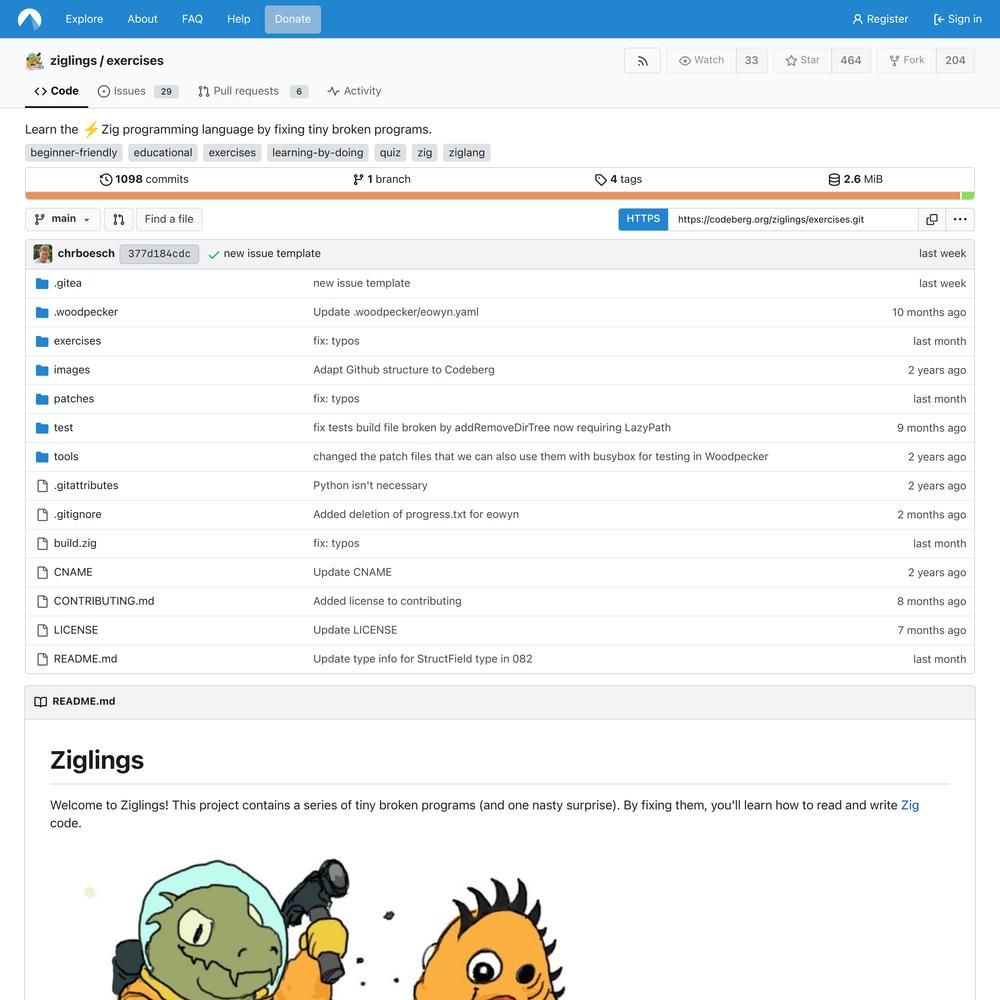The image size is (1000, 1000).
Task: Open commit 'Added license to contributing'
Action: 387,601
